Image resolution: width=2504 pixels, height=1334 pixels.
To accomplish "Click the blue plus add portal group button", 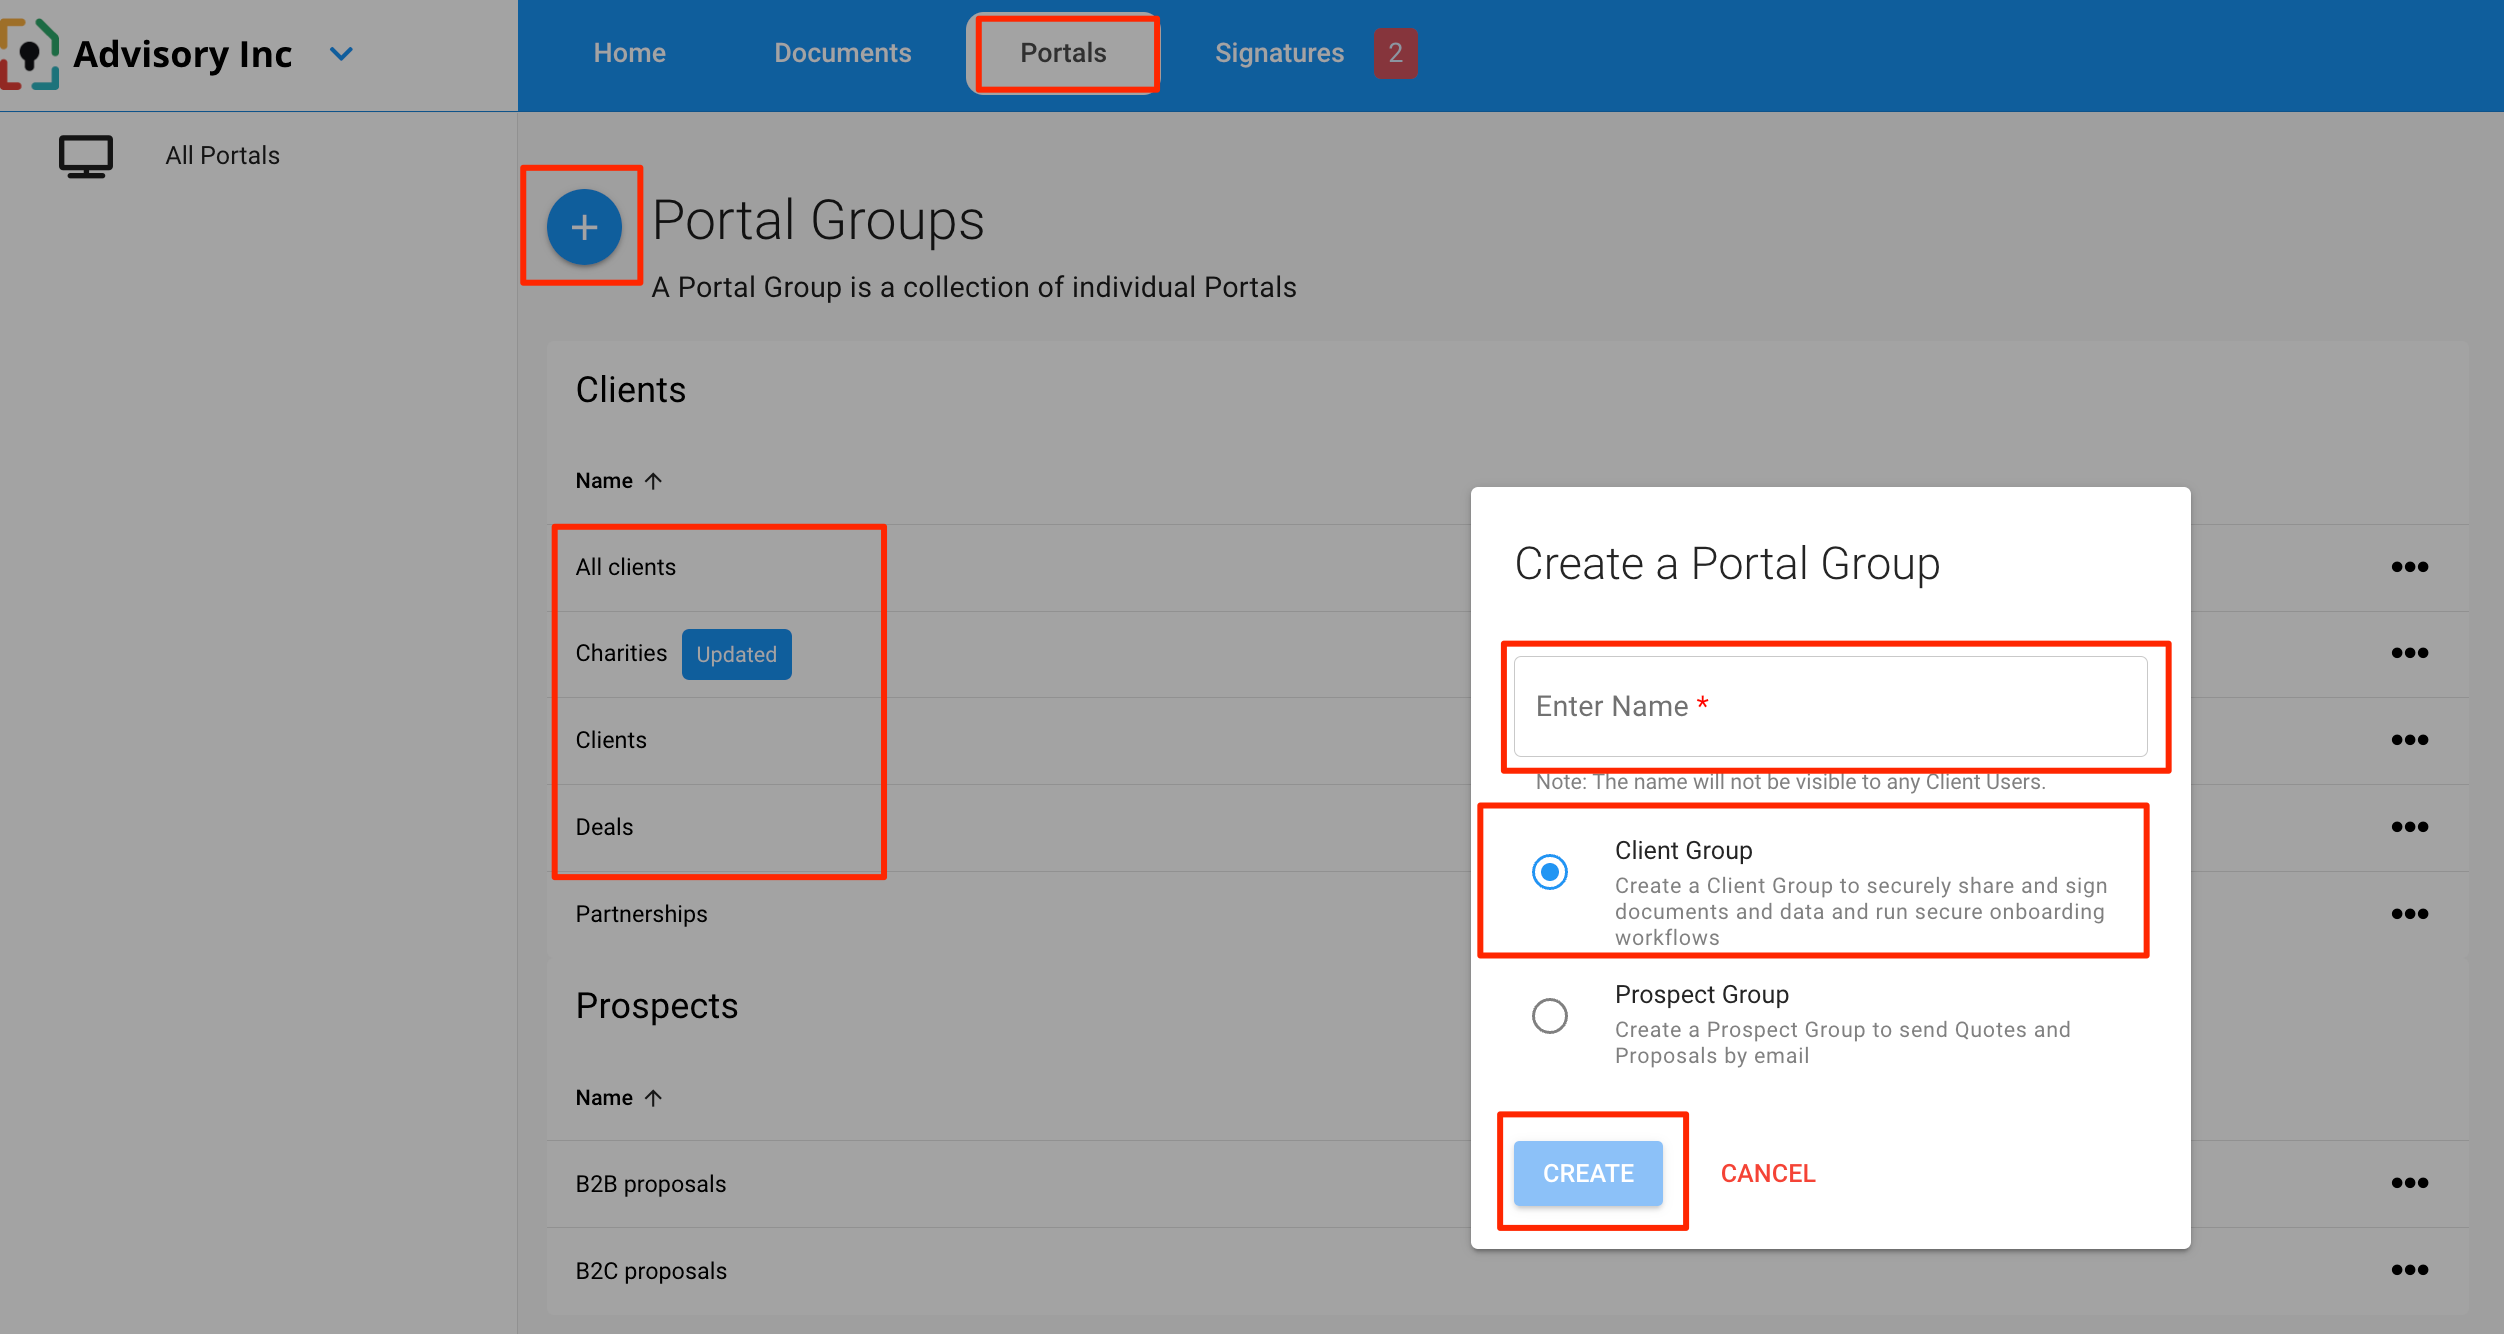I will [584, 227].
